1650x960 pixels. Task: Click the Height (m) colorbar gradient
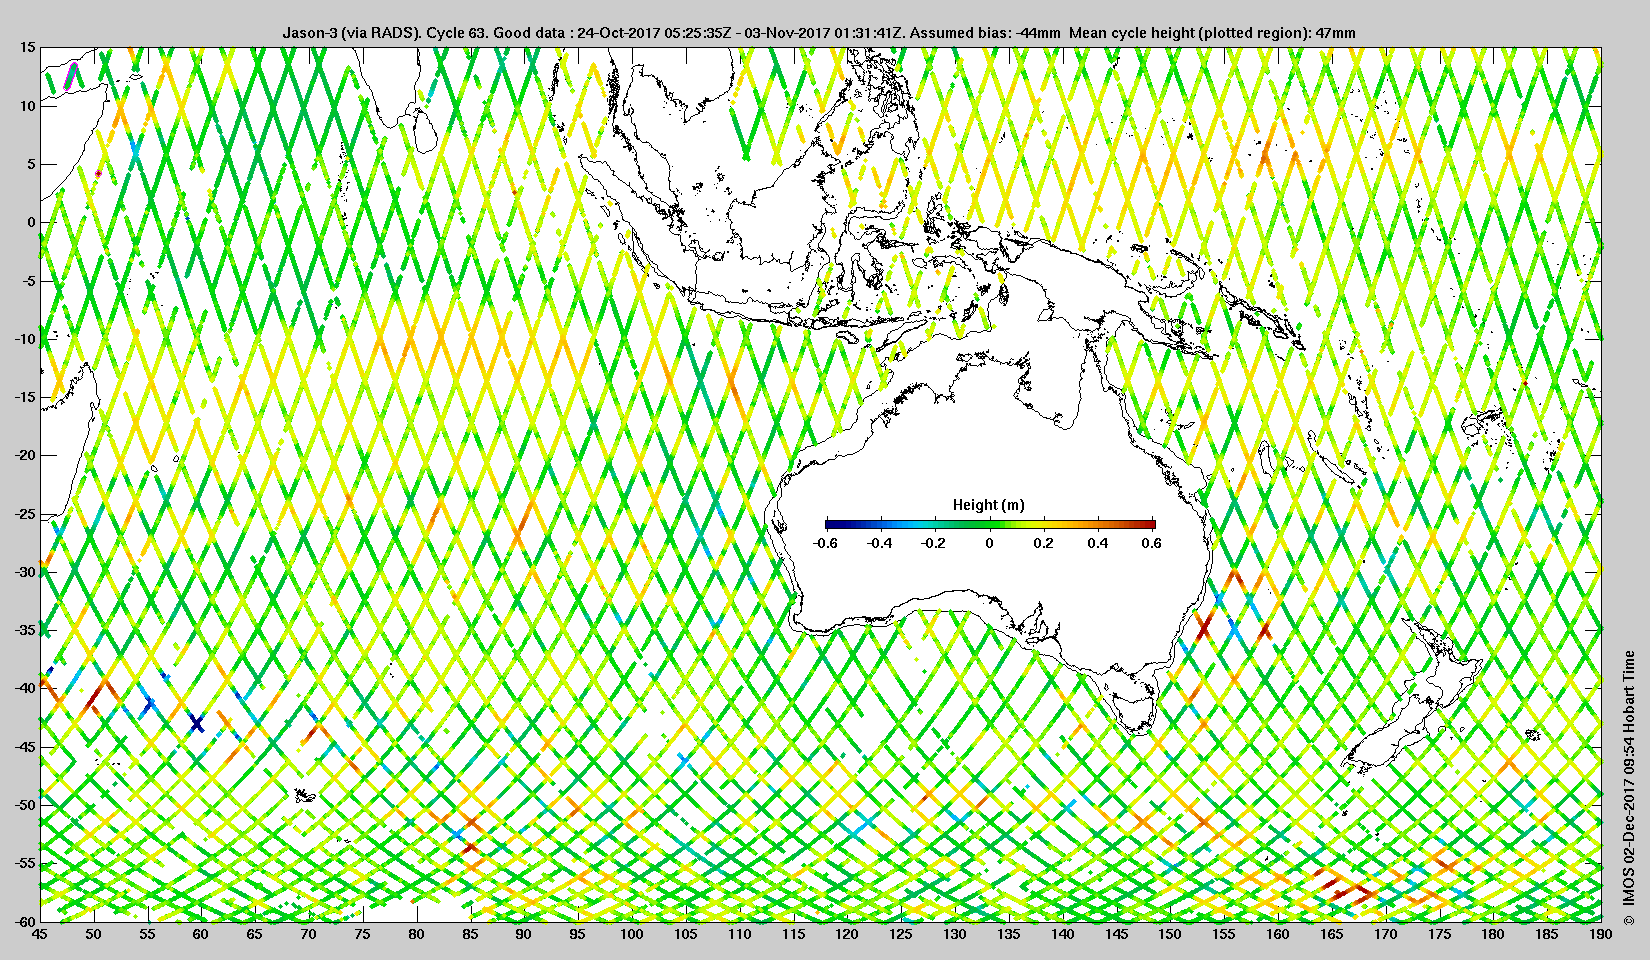click(x=990, y=523)
